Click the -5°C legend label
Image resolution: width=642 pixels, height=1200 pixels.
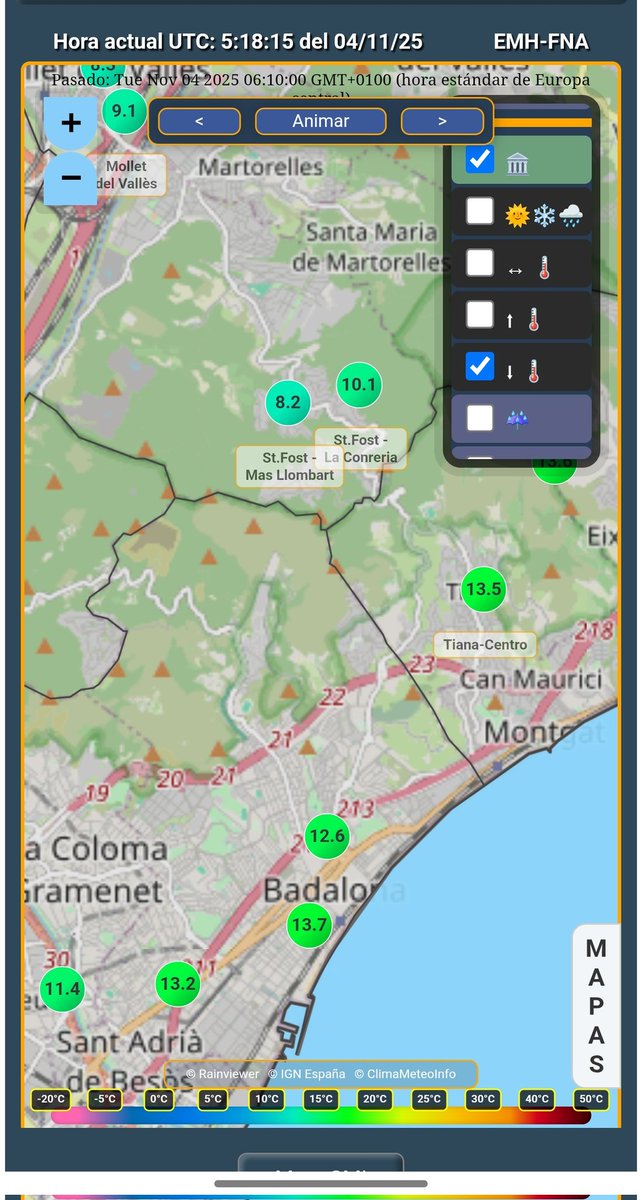coord(105,1099)
